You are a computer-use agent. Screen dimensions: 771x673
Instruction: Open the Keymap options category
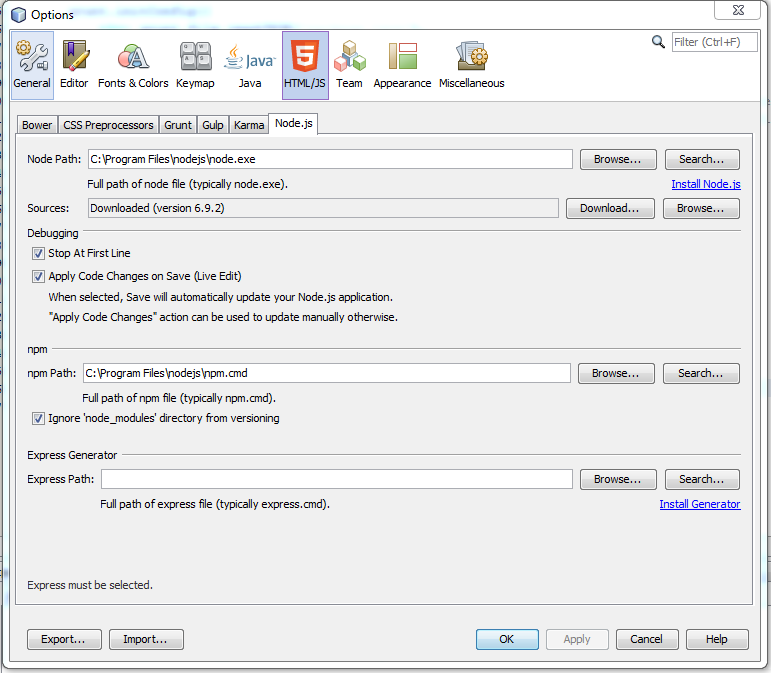[195, 65]
